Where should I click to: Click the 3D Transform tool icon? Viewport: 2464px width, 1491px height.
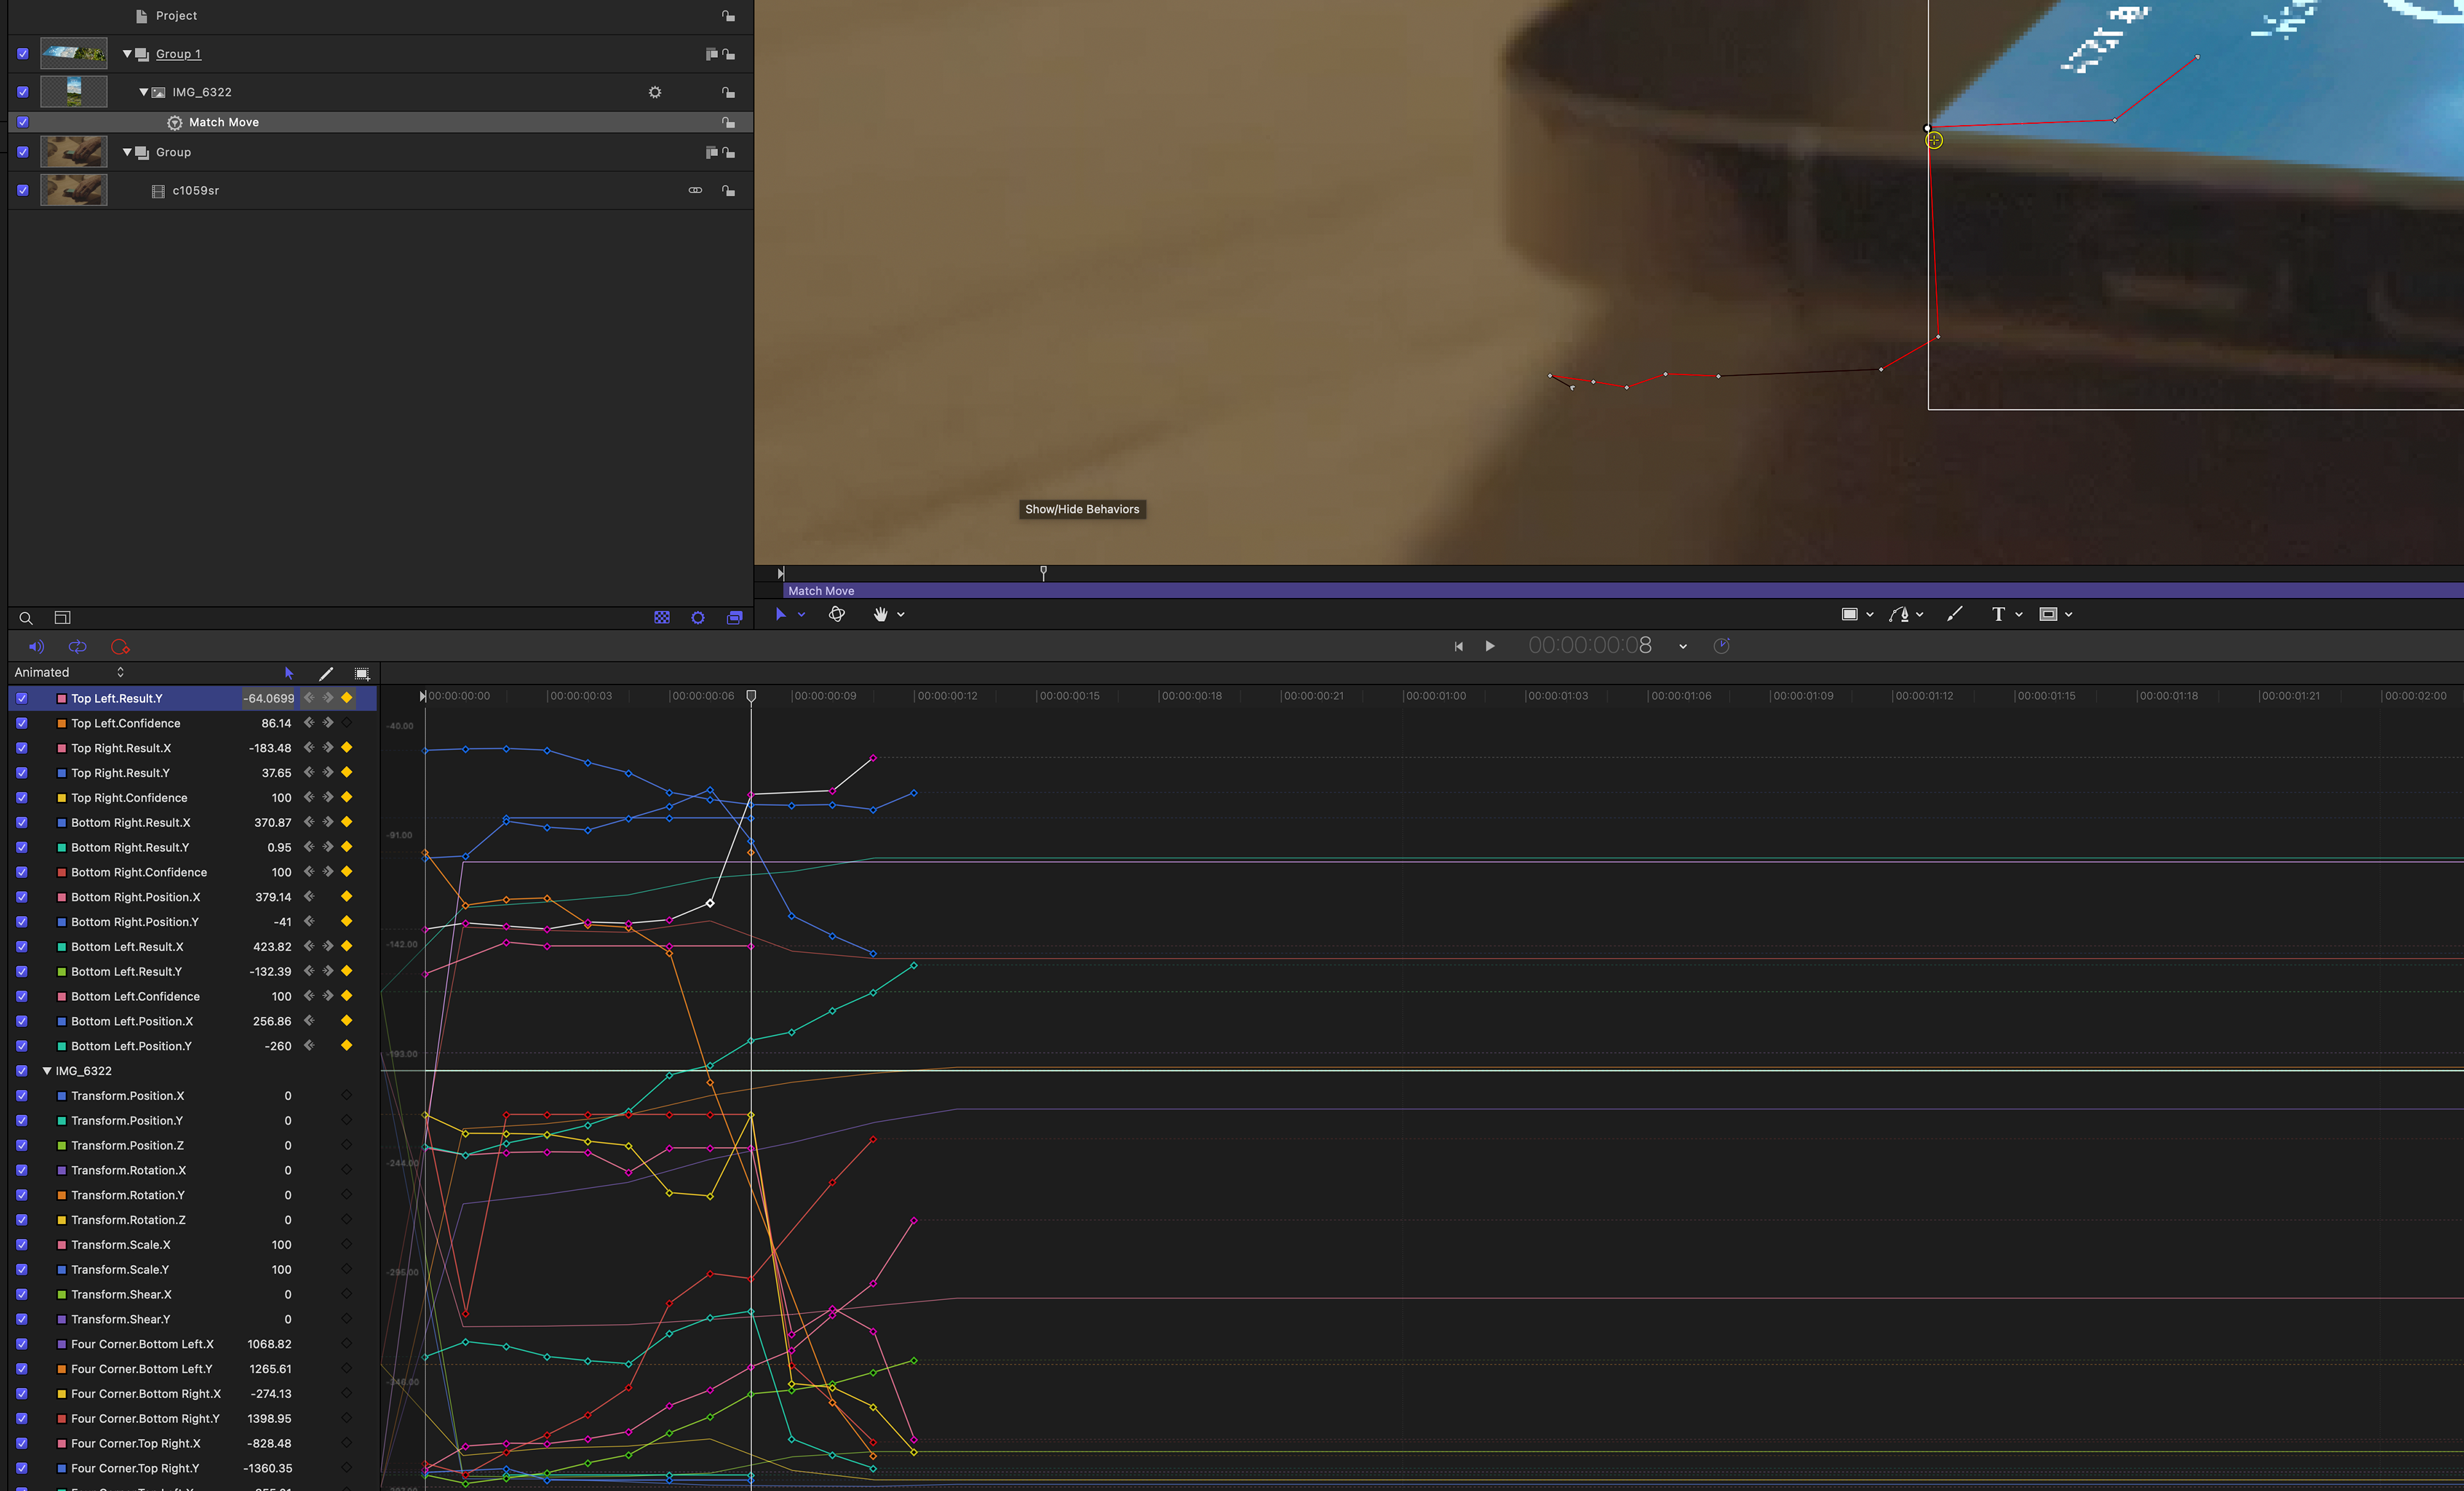pyautogui.click(x=837, y=615)
